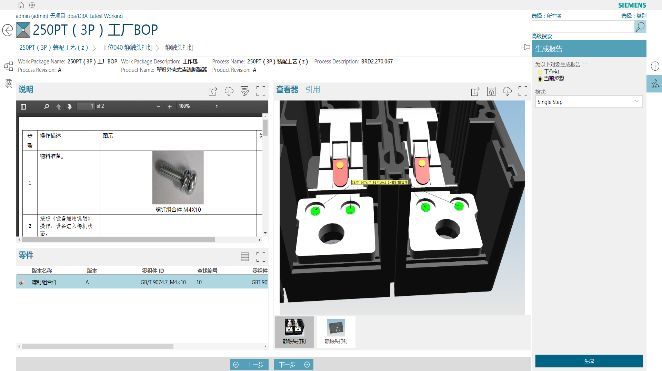Click the dark blue button at bottom right
Viewport: 662px width, 371px height.
point(589,361)
